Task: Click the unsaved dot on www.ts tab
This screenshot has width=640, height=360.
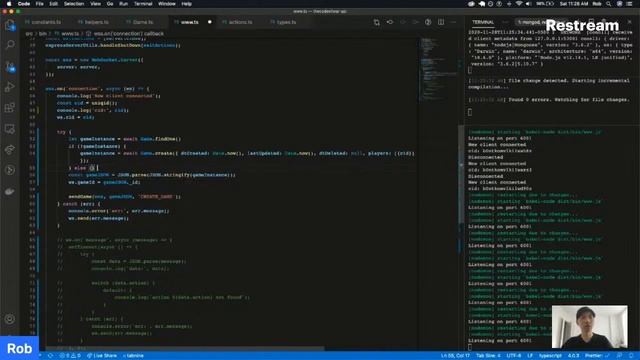Action: [x=210, y=22]
